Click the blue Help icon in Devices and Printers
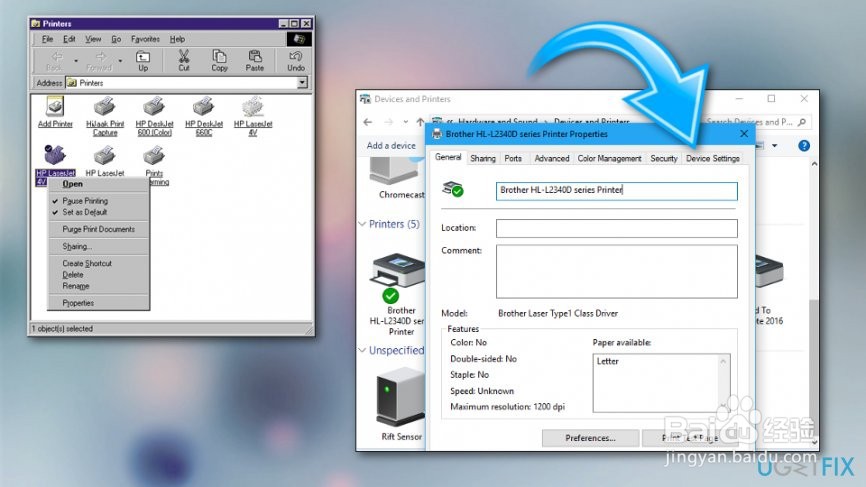866x487 pixels. [804, 146]
